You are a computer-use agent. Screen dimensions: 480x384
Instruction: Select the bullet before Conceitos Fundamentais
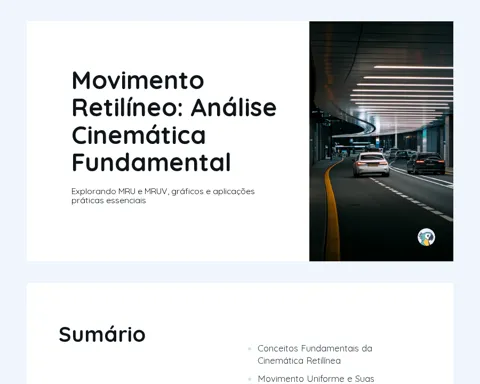[250, 349]
